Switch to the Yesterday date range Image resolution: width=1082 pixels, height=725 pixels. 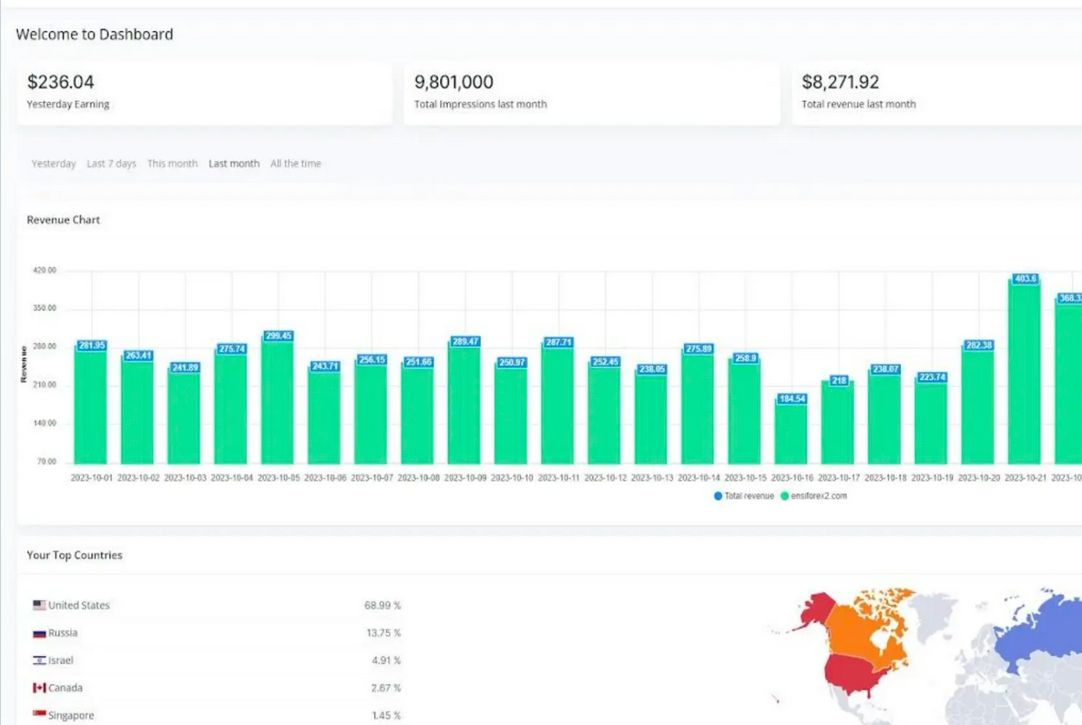53,163
